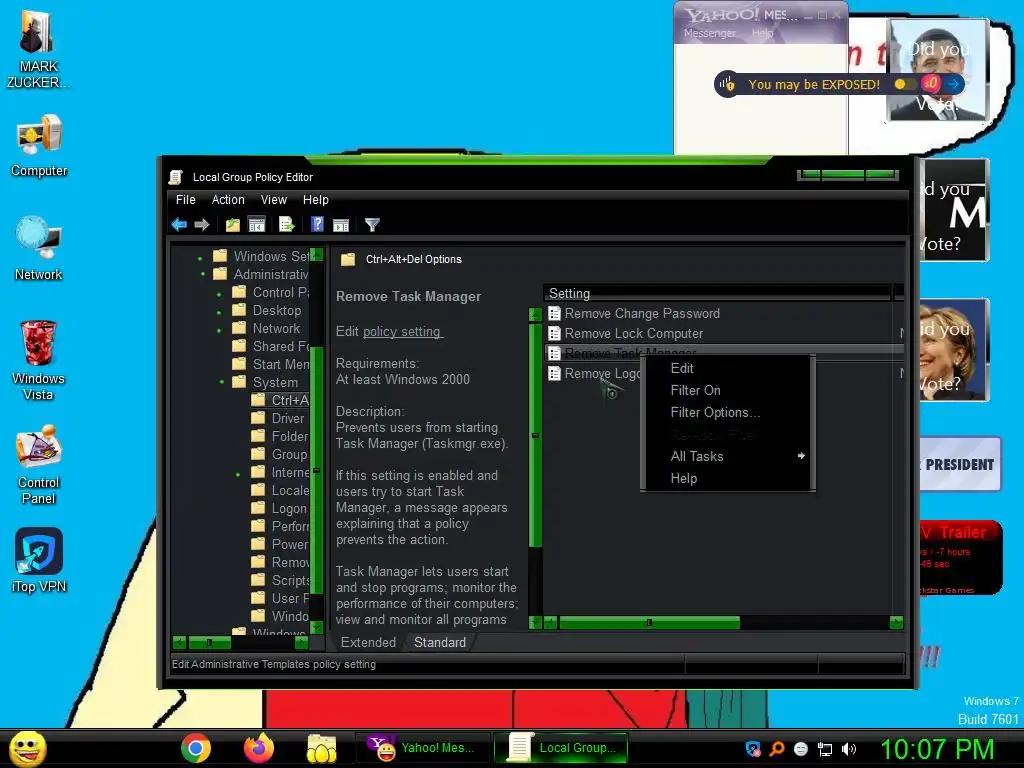Switch to the Standard tab
The height and width of the screenshot is (768, 1024).
click(x=440, y=642)
